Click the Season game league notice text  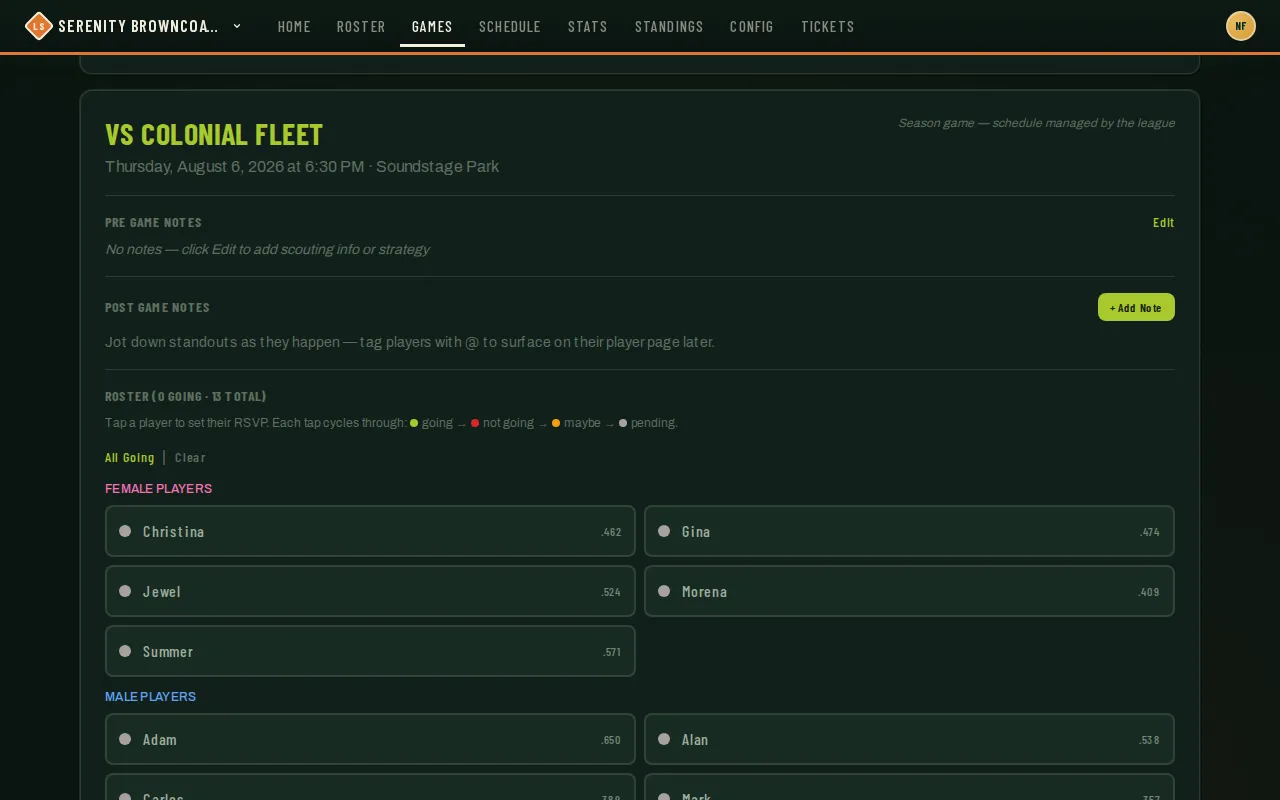coord(1036,123)
